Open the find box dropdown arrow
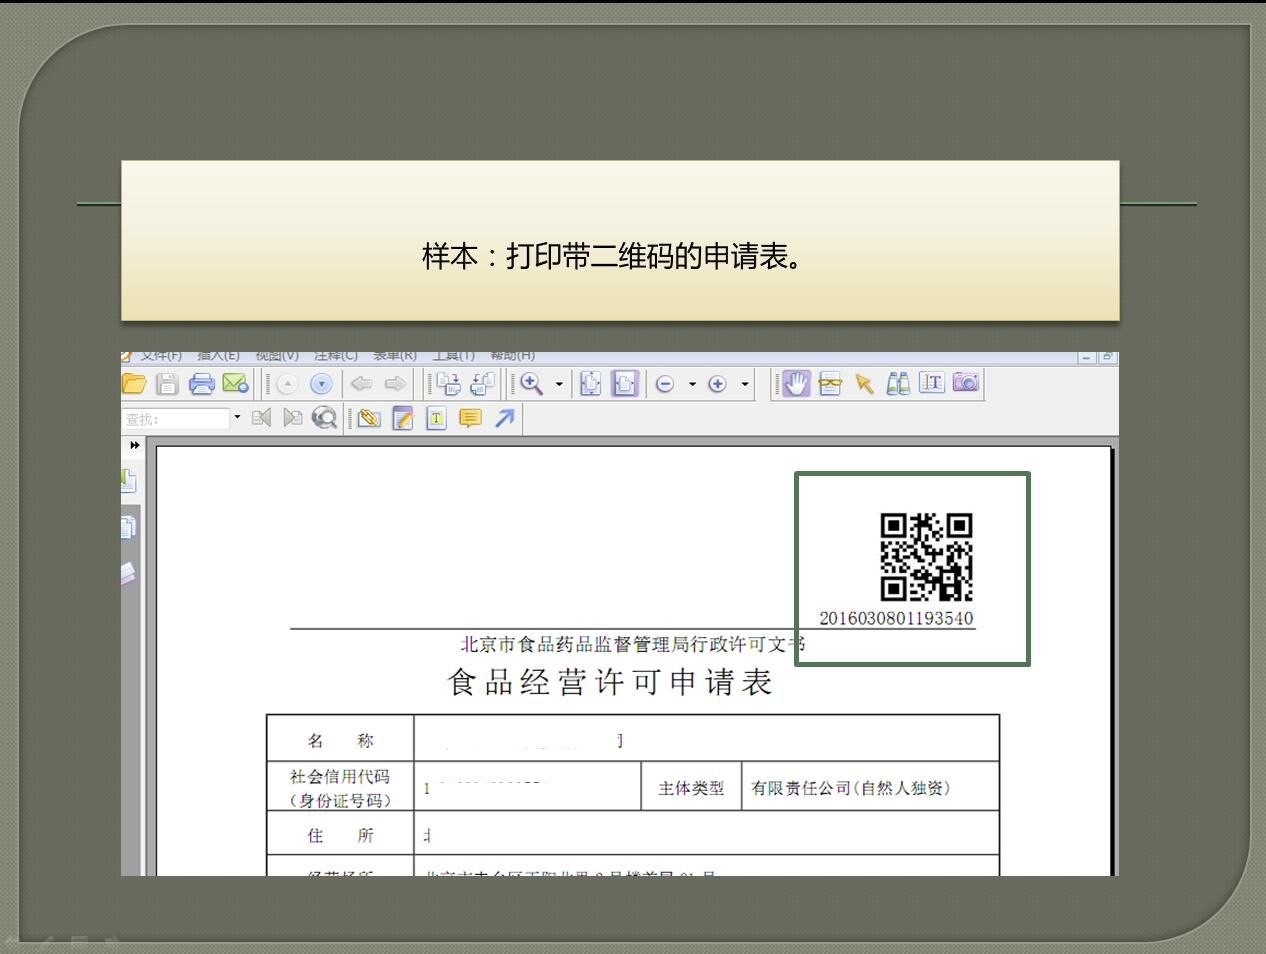This screenshot has width=1266, height=954. [x=237, y=418]
